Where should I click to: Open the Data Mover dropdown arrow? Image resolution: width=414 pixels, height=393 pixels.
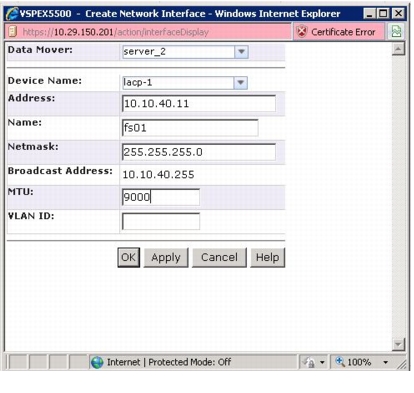[x=241, y=52]
